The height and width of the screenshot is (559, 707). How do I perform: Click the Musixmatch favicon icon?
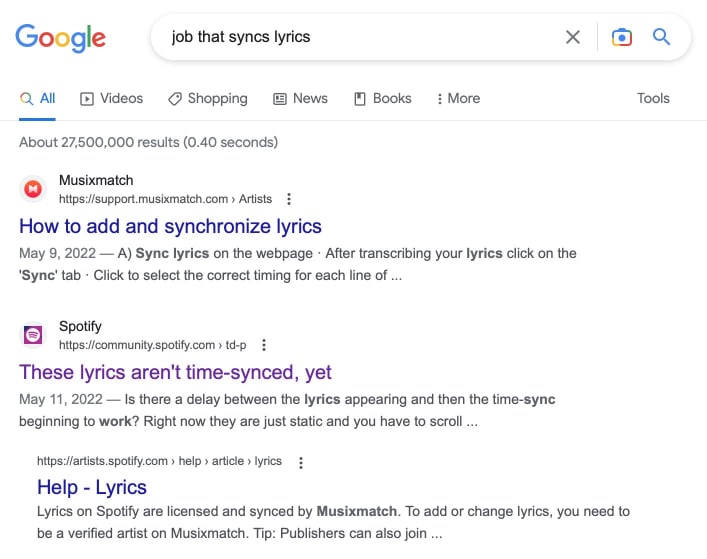33,189
